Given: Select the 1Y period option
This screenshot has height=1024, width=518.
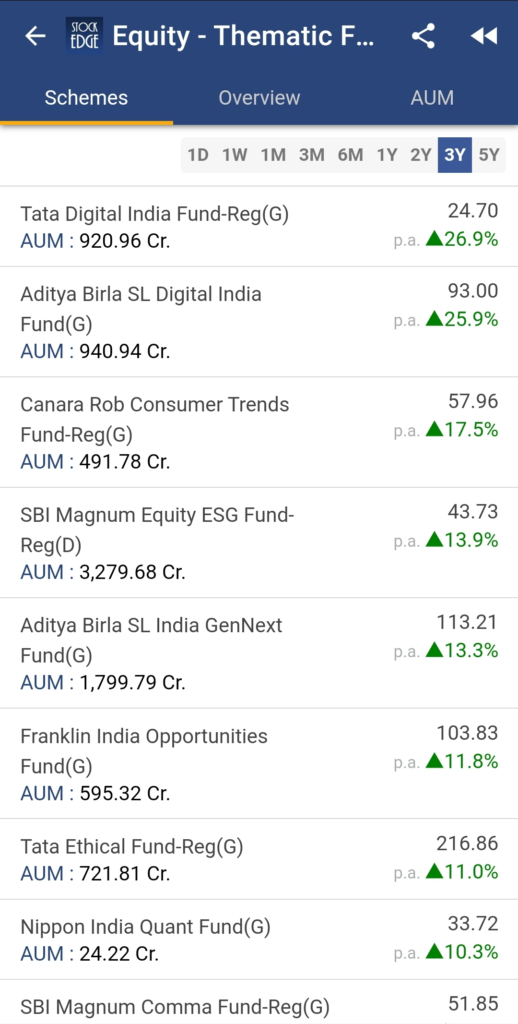Looking at the screenshot, I should (387, 155).
